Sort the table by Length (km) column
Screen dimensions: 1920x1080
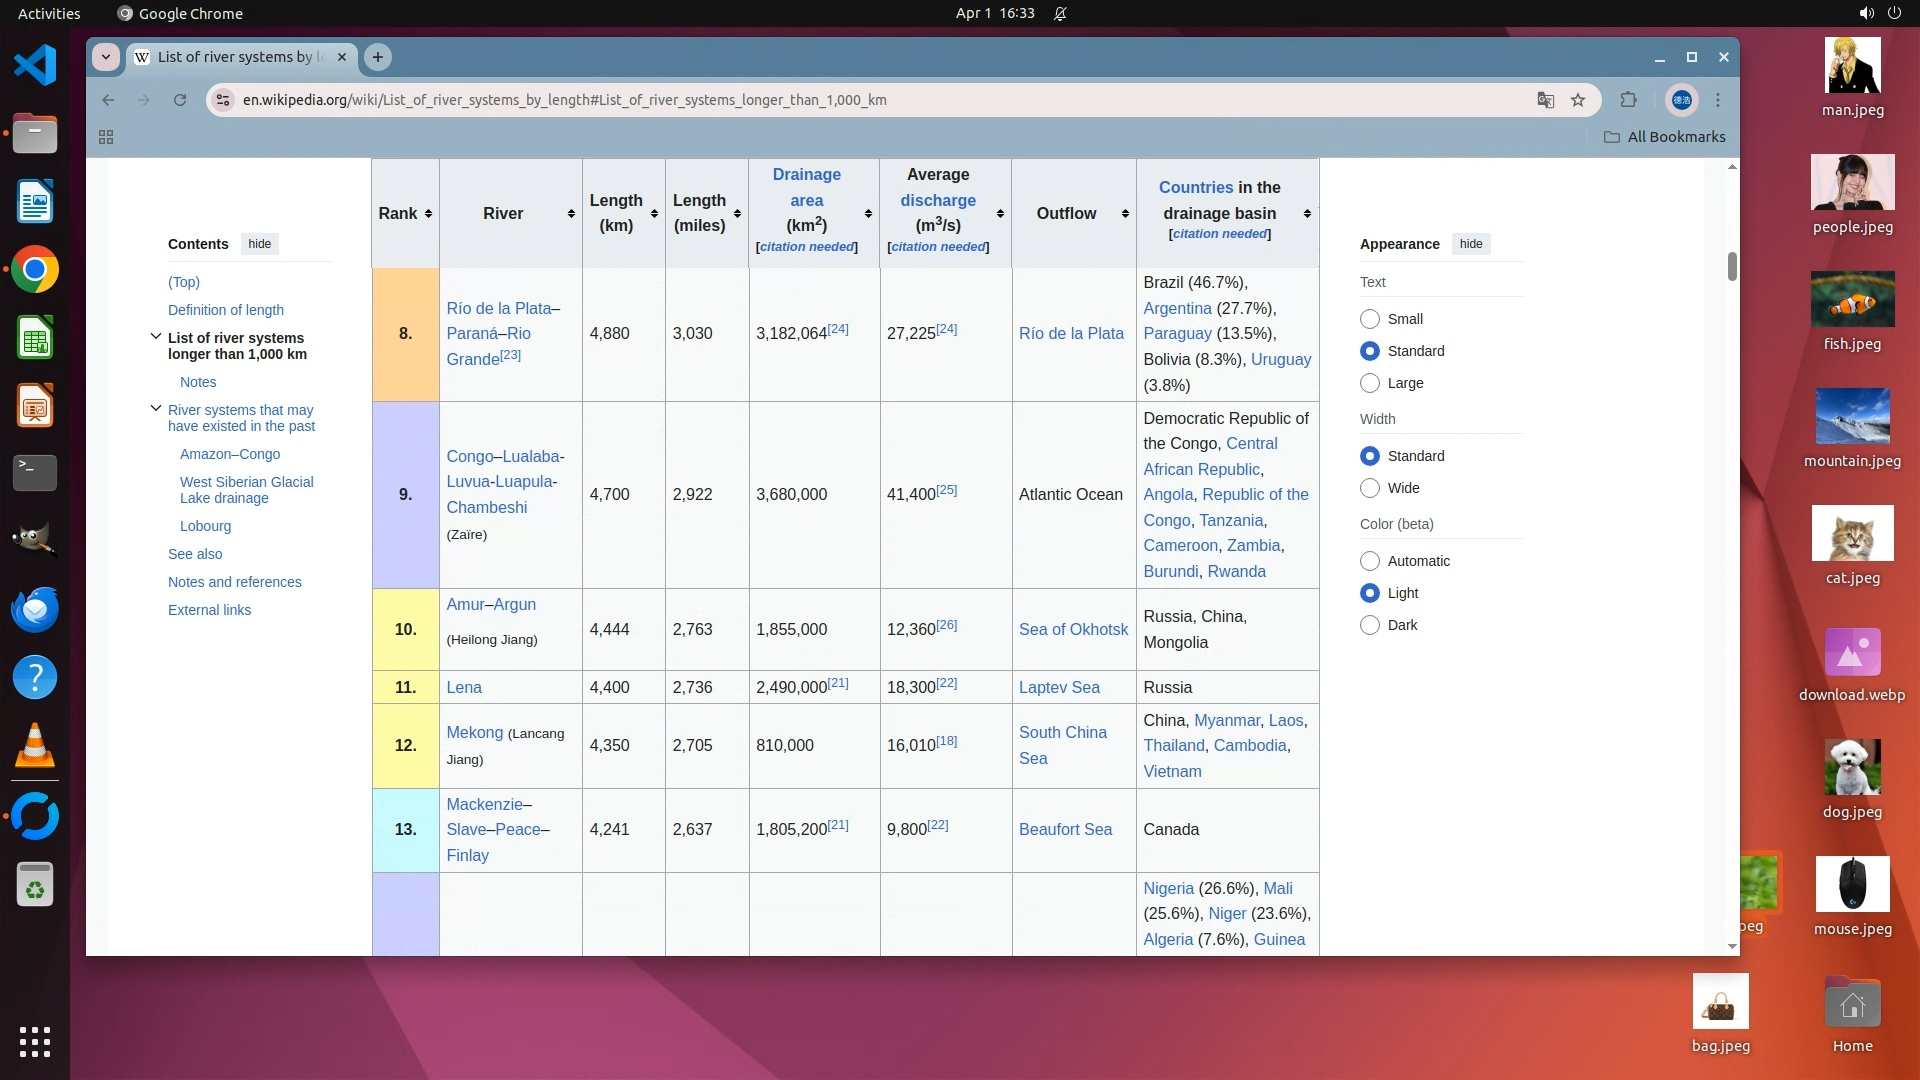[x=654, y=214]
